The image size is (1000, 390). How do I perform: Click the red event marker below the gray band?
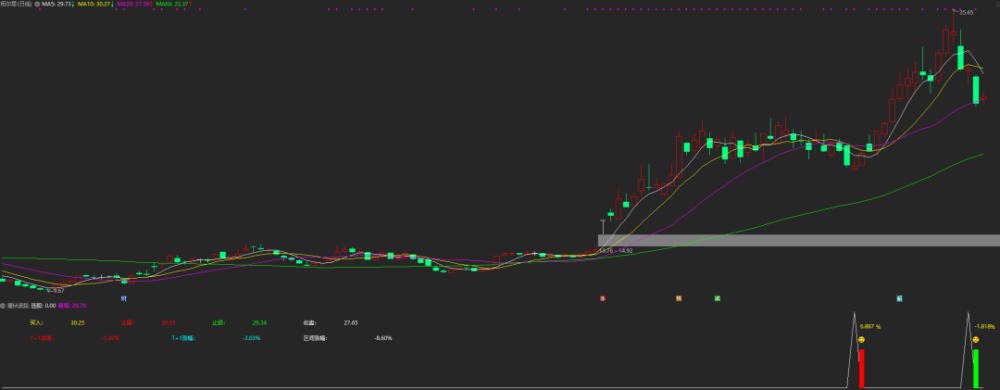point(602,298)
